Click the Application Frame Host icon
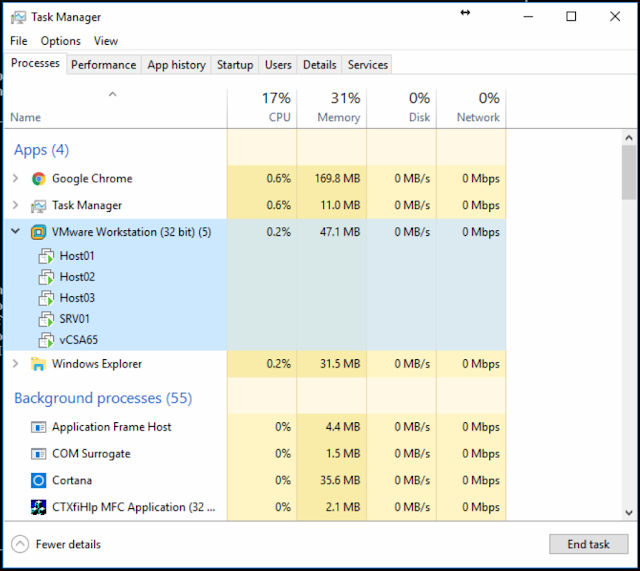Screen dimensions: 640x571 click(x=38, y=427)
